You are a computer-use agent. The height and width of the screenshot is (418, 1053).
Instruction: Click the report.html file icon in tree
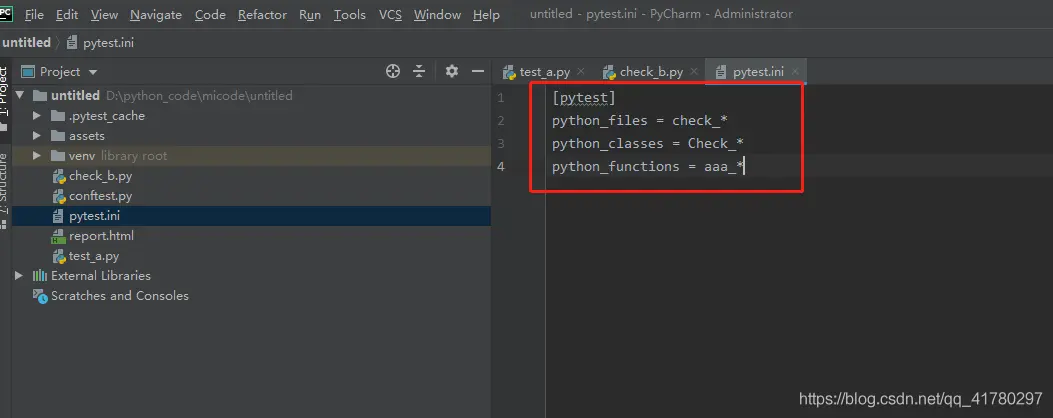58,237
